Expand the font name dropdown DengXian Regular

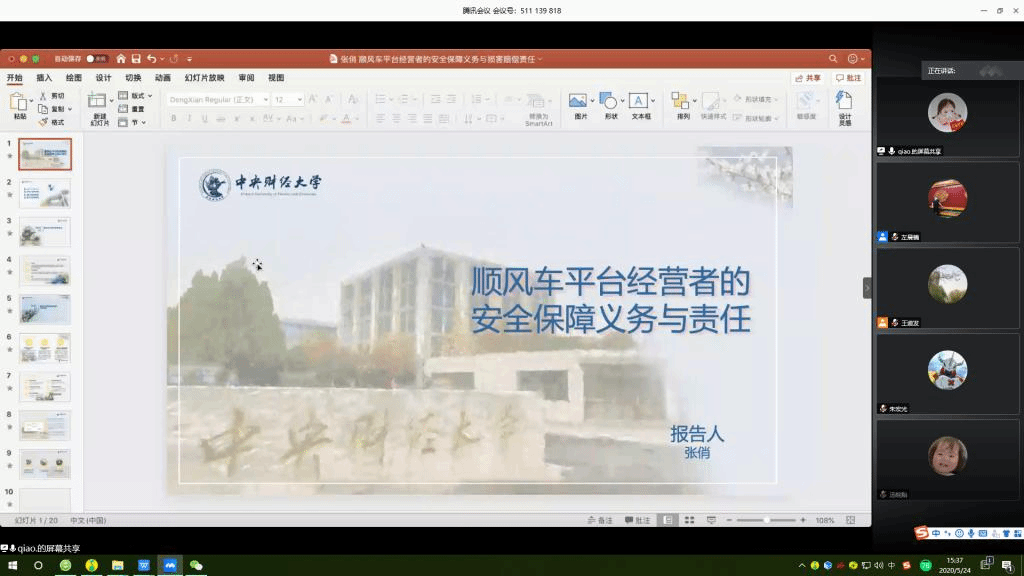(x=266, y=100)
